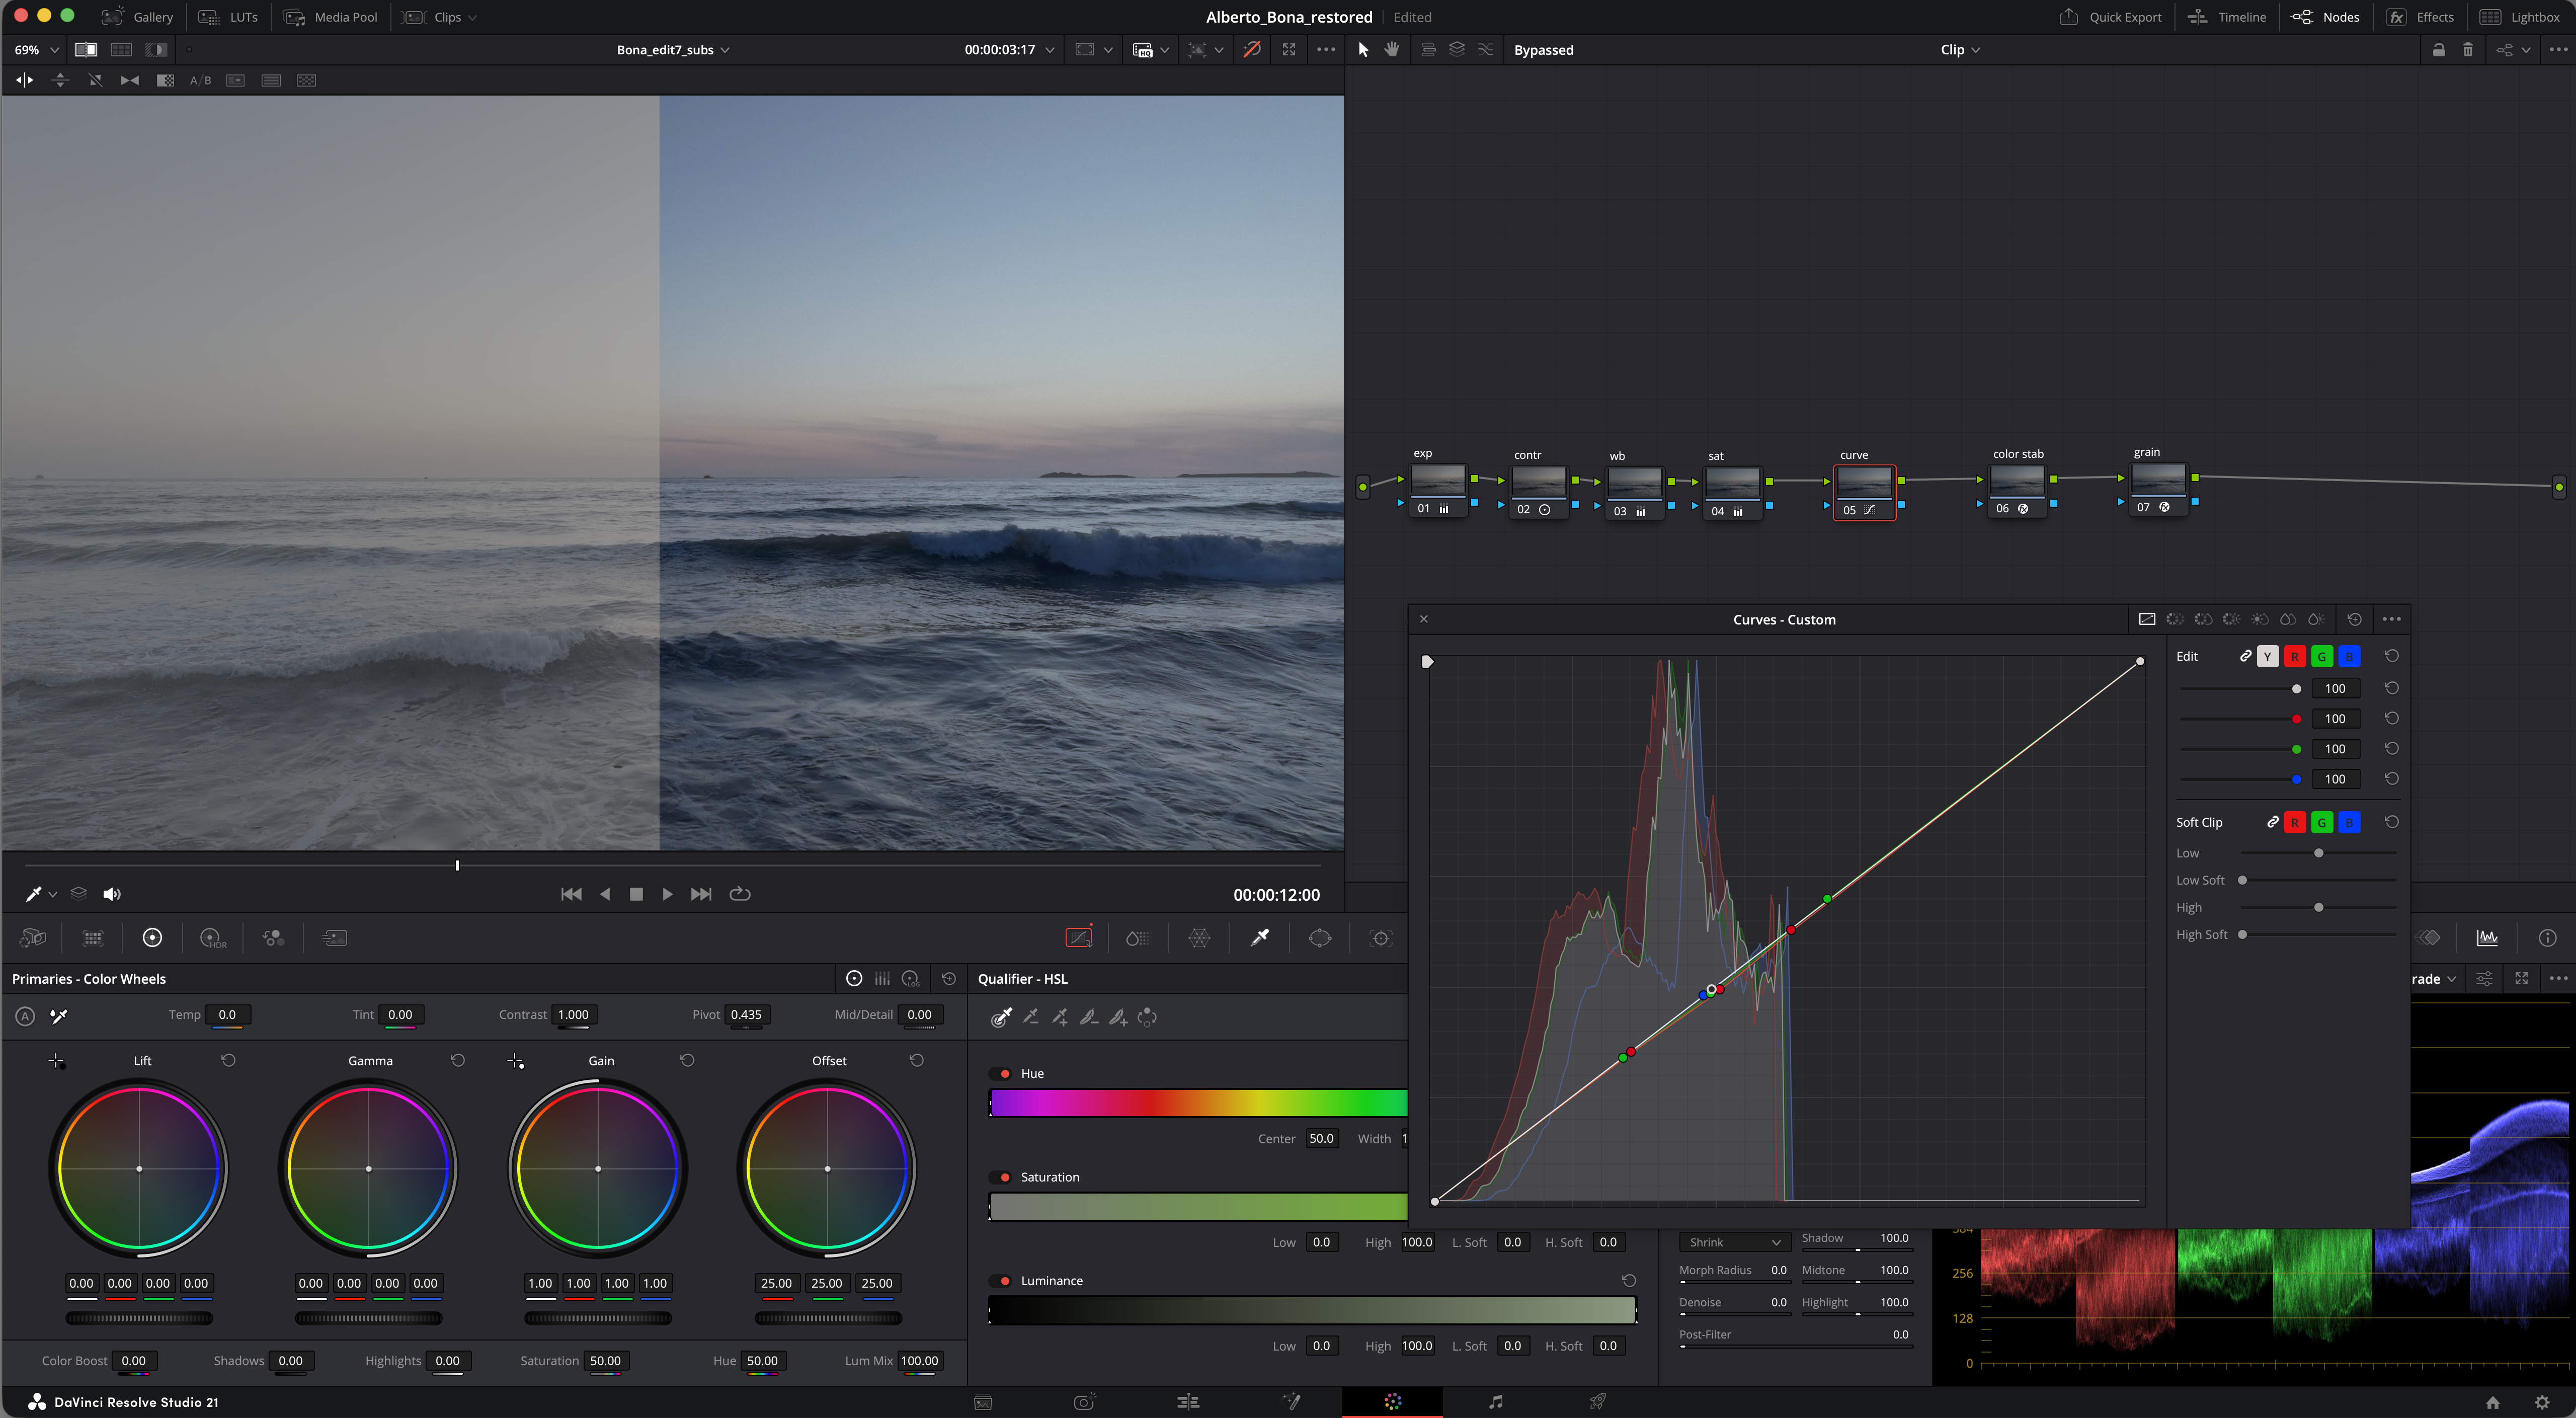Open the viewer zoom 69% dropdown

coord(37,50)
